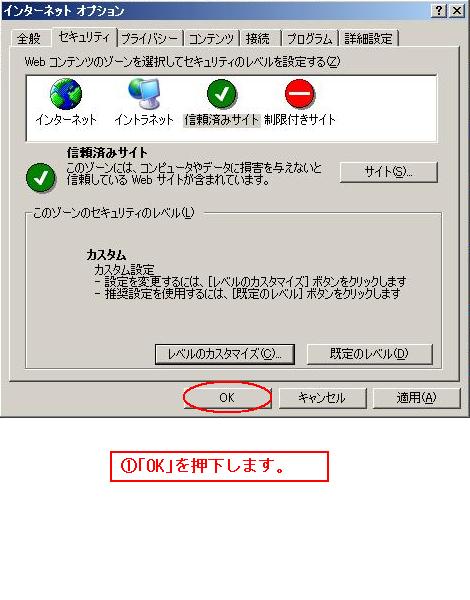Open the 詳細設定 tab
Viewport: 470px width, 600px height.
(368, 39)
